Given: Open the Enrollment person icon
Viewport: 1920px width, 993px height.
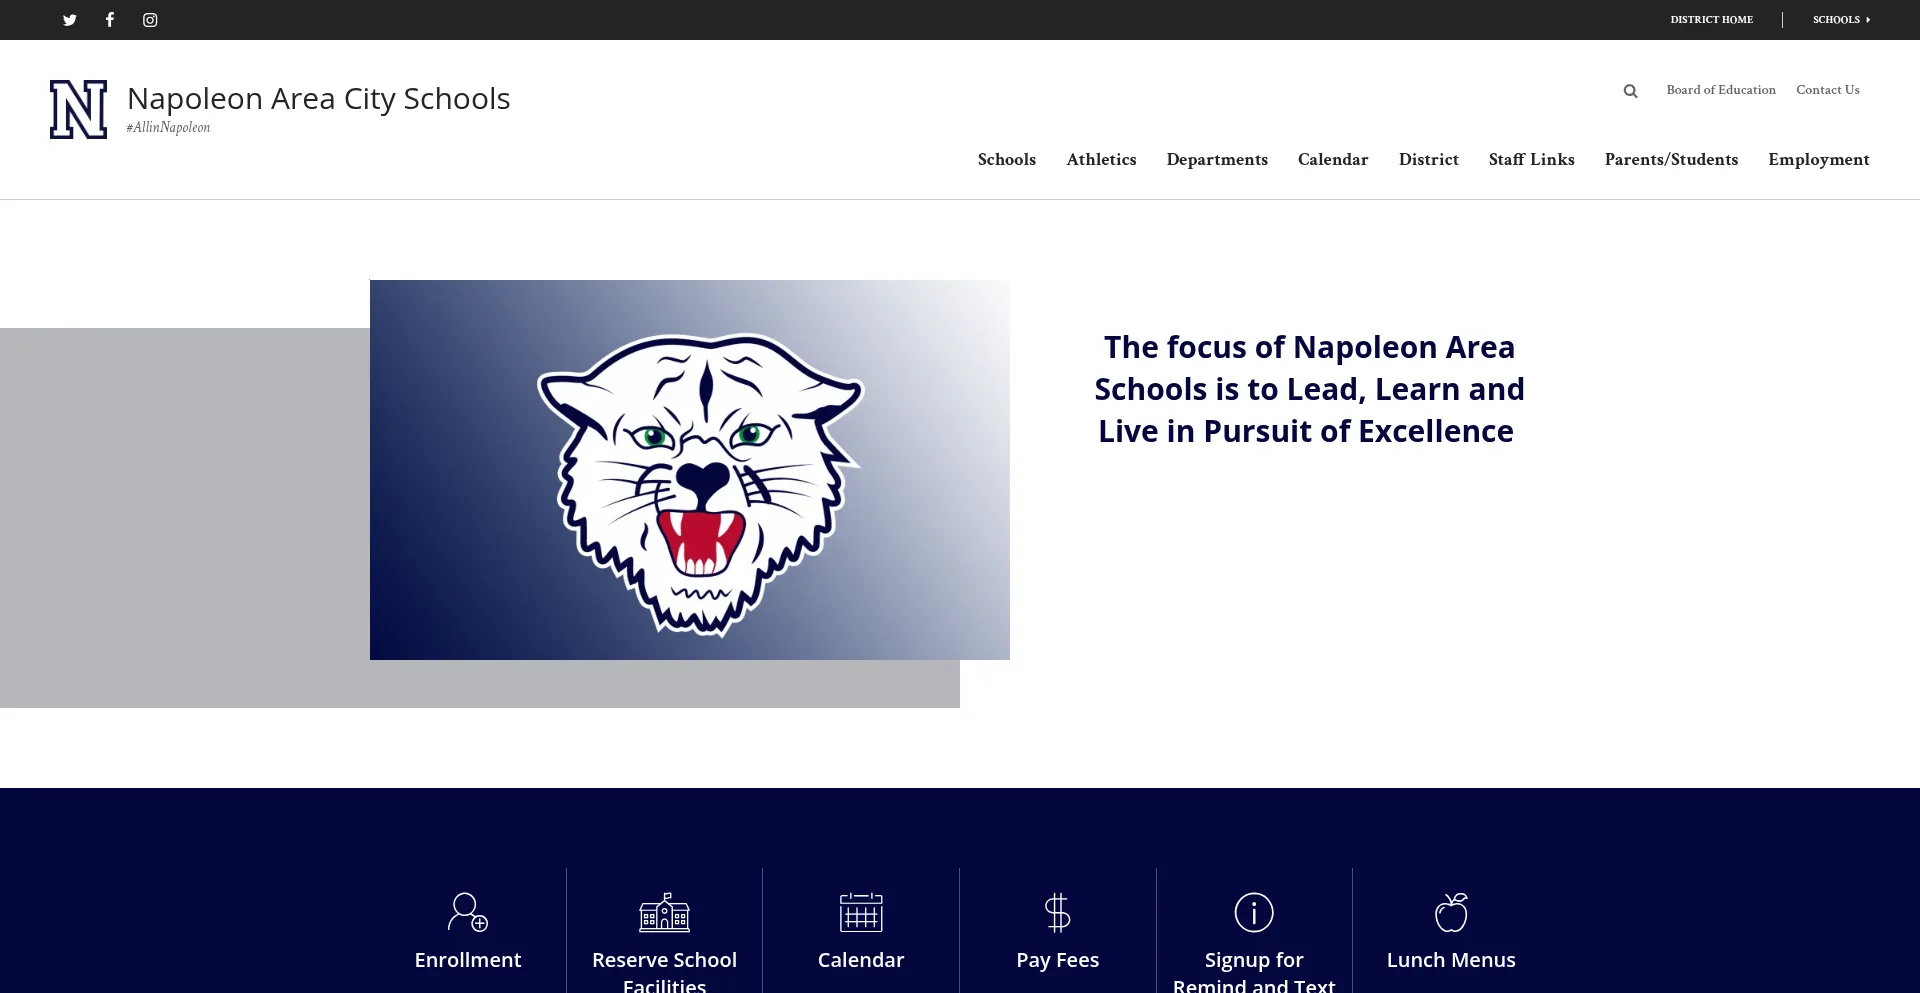Looking at the screenshot, I should pos(468,912).
